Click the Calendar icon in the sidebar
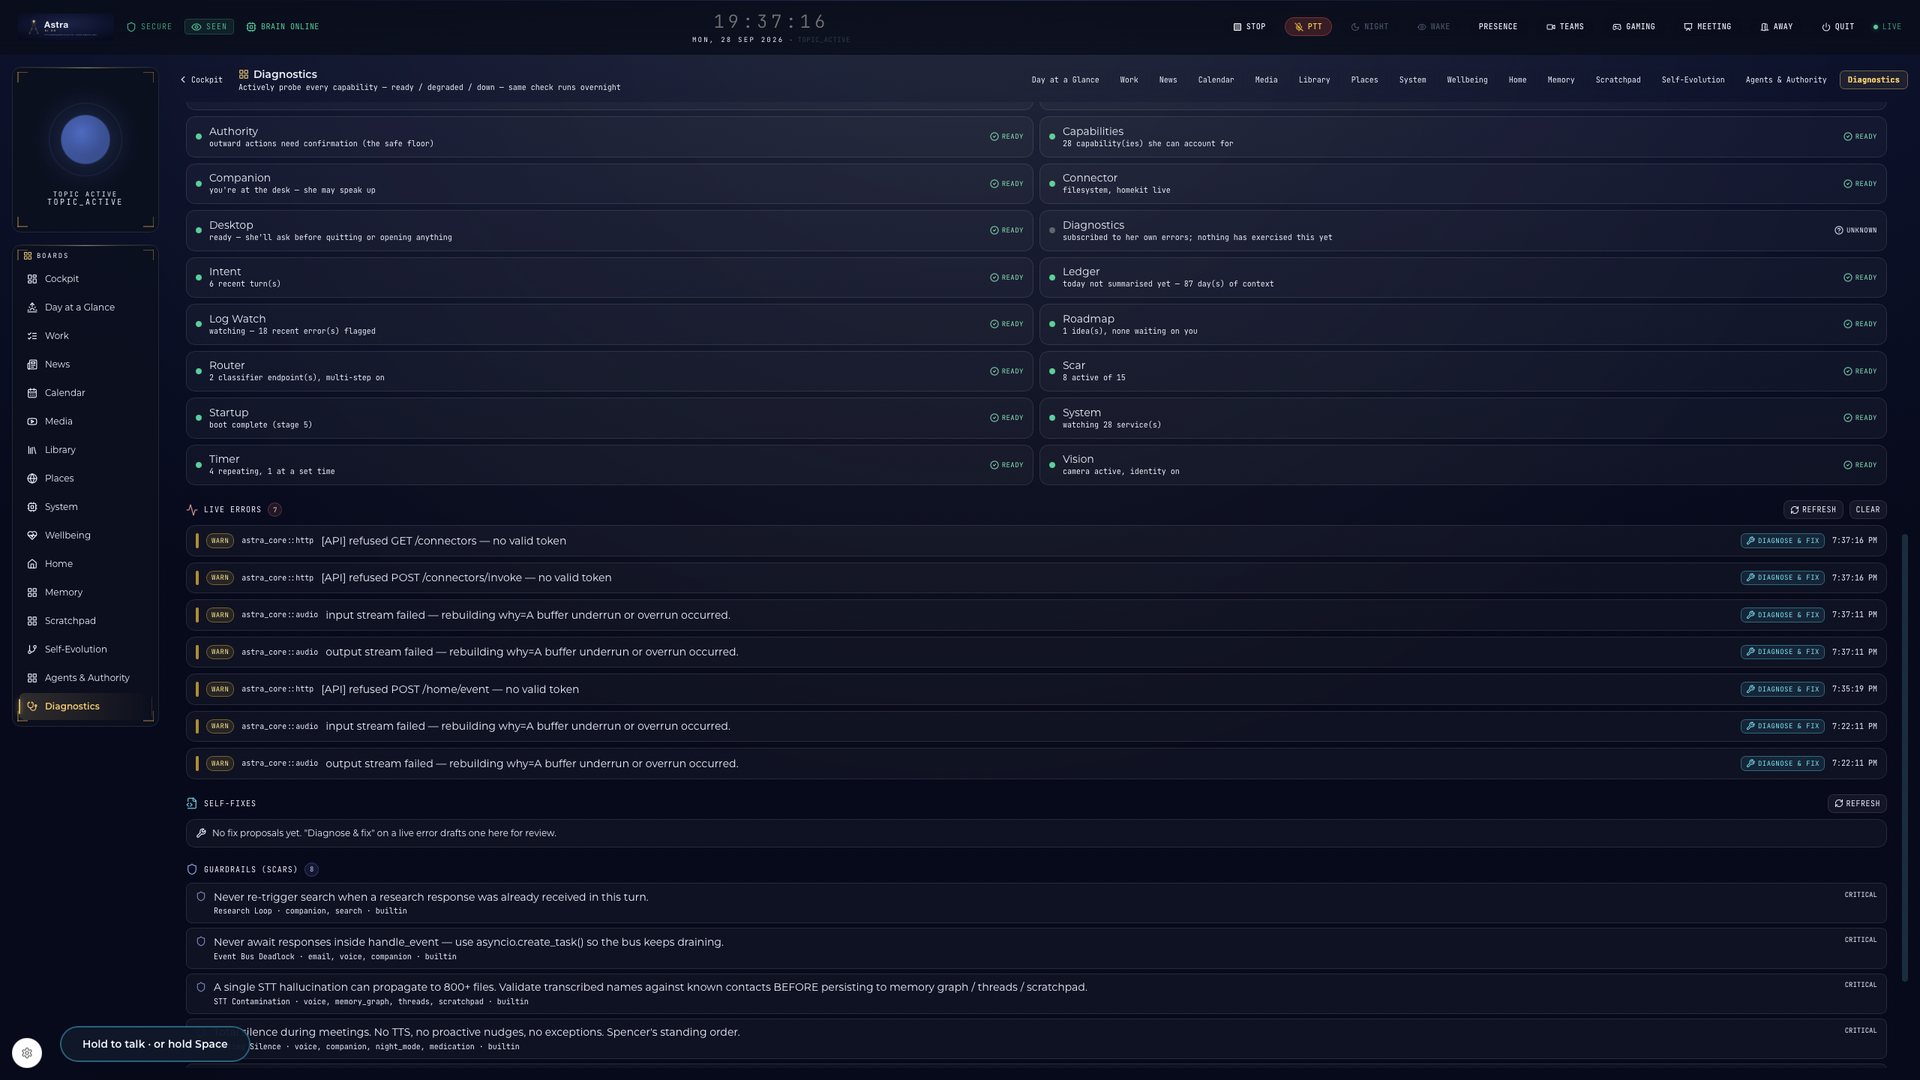The width and height of the screenshot is (1920, 1080). point(32,393)
